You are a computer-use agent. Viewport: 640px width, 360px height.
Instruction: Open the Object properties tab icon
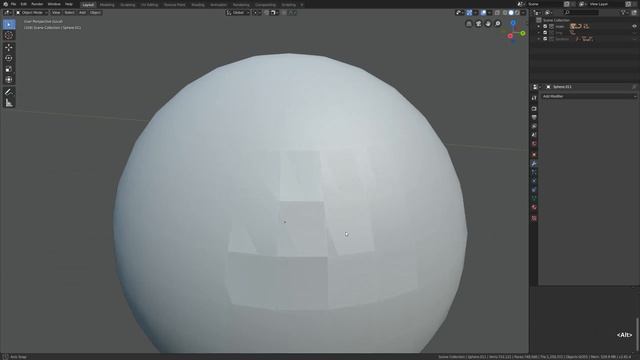point(534,155)
